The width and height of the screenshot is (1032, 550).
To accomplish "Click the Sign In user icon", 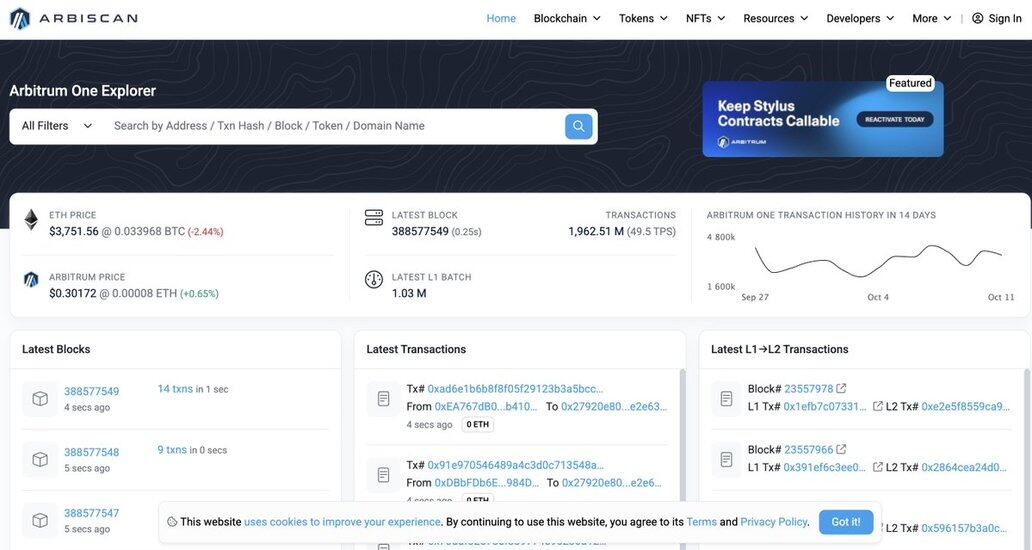I will pyautogui.click(x=977, y=18).
